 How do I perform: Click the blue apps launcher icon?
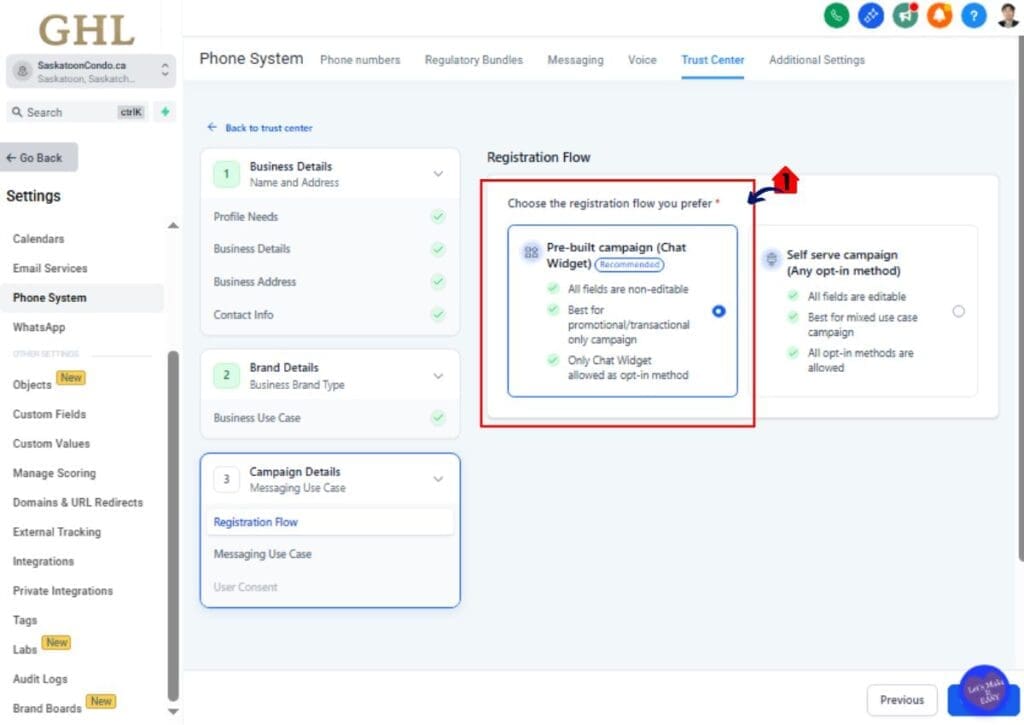870,16
